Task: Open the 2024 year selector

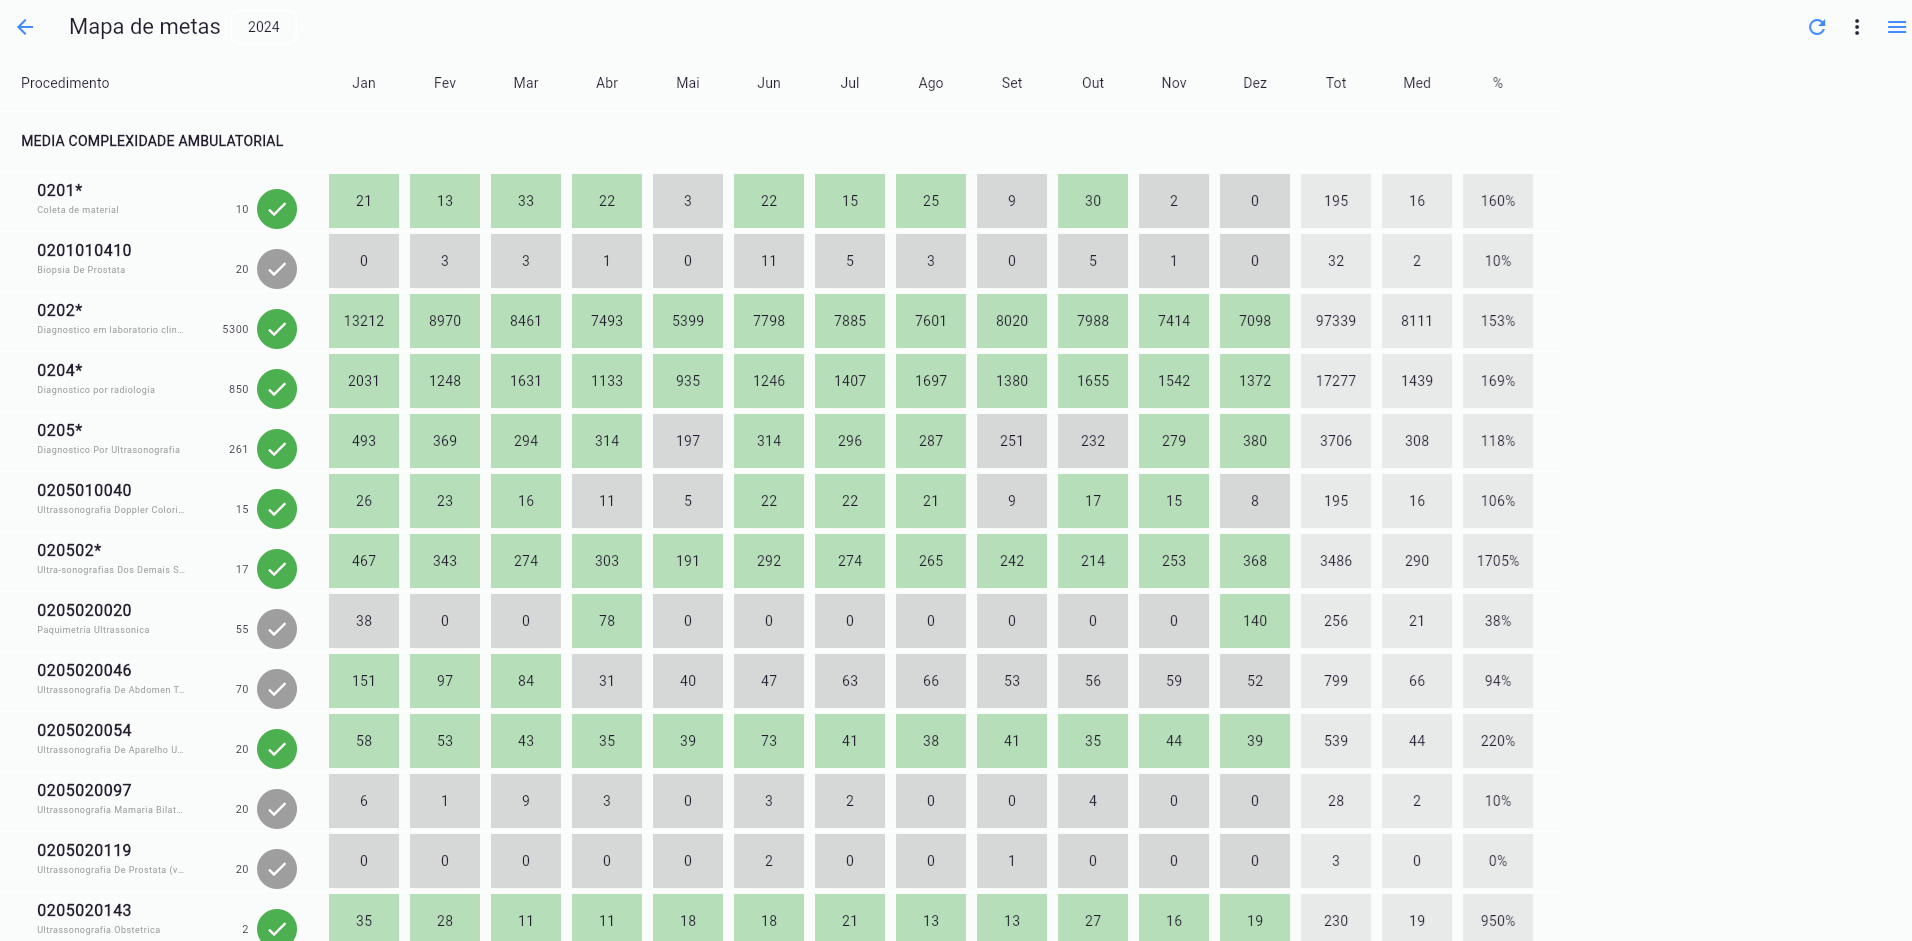Action: point(264,27)
